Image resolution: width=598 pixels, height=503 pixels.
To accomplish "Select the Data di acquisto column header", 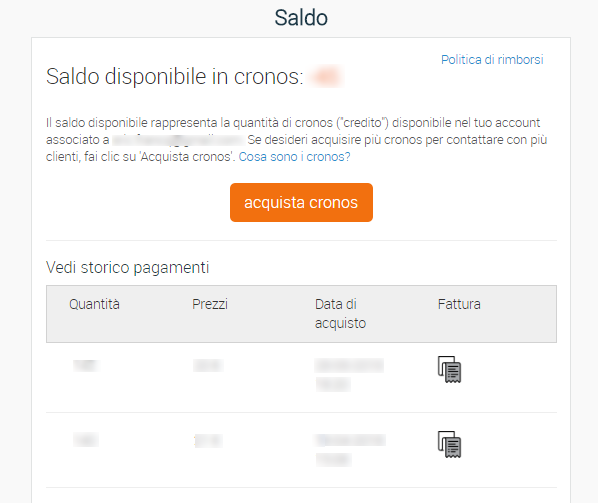I will (x=340, y=313).
